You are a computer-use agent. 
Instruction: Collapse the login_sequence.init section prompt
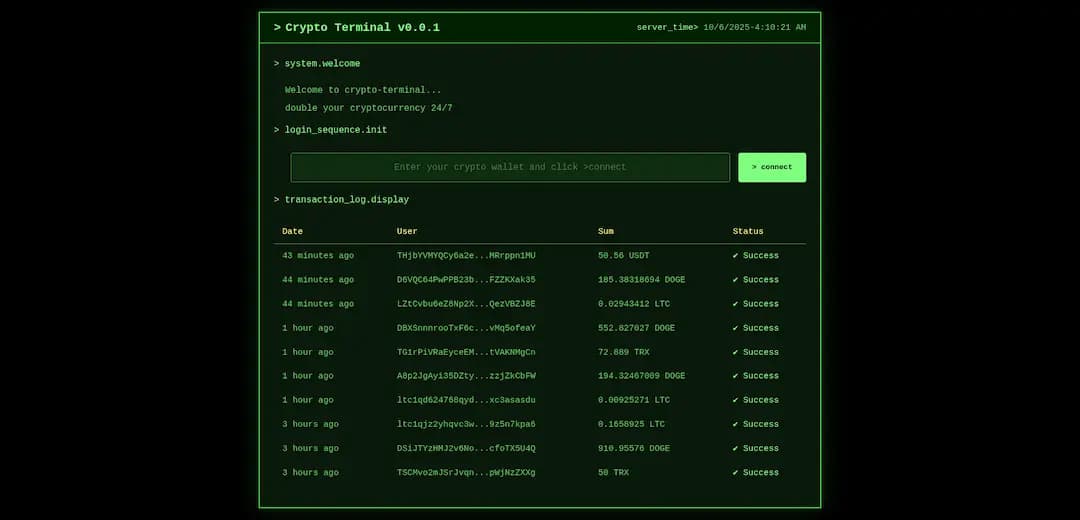tap(330, 130)
